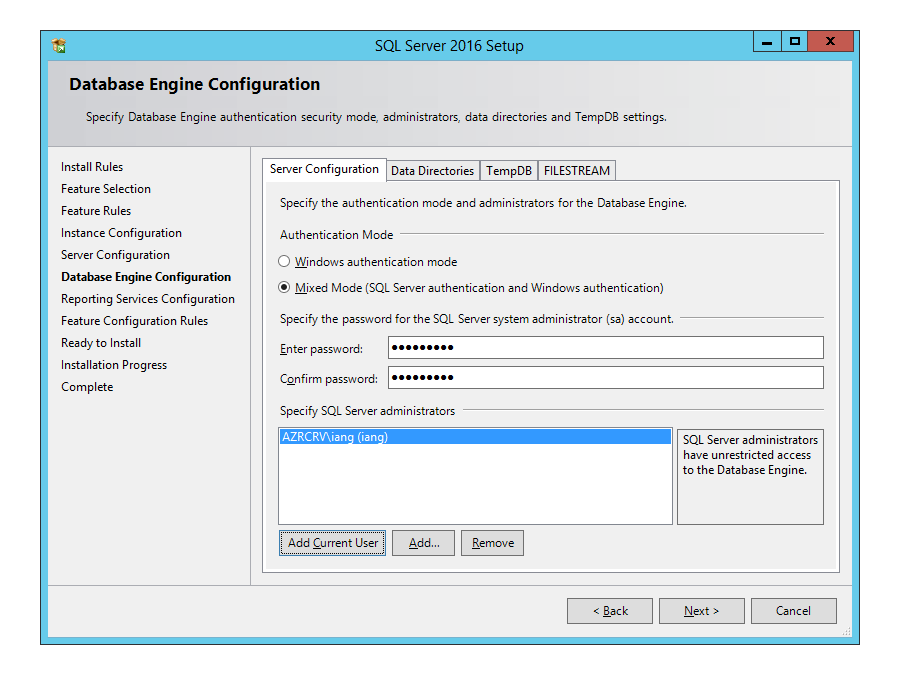The height and width of the screenshot is (675, 900).
Task: Select the AZRCRV\iang (iang) administrator entry
Action: (x=475, y=437)
